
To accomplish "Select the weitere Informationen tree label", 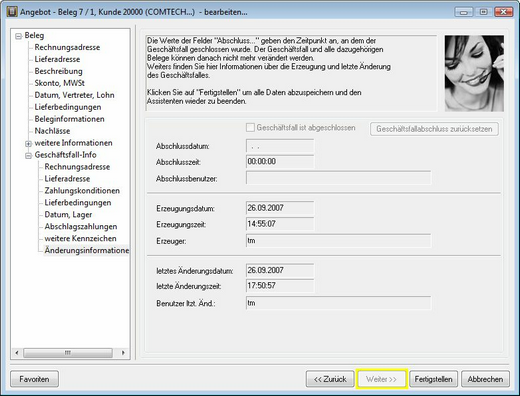I will (73, 143).
